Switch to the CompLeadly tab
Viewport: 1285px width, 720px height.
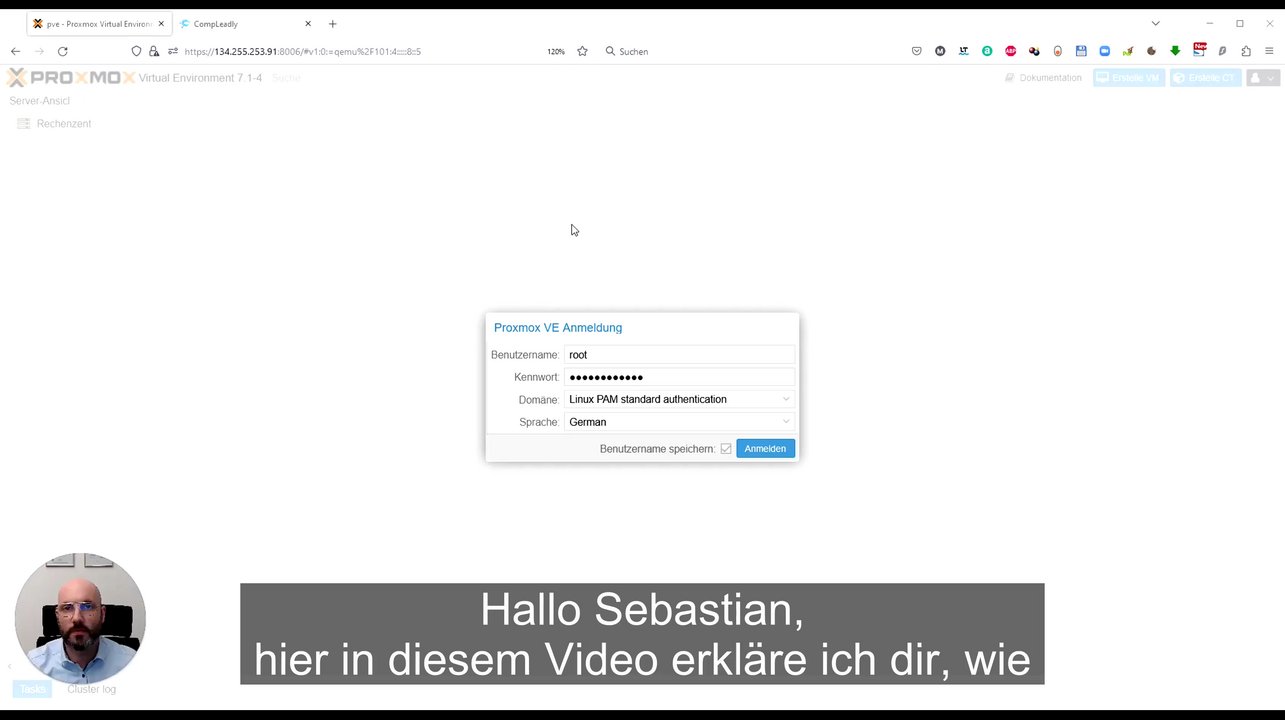[245, 24]
